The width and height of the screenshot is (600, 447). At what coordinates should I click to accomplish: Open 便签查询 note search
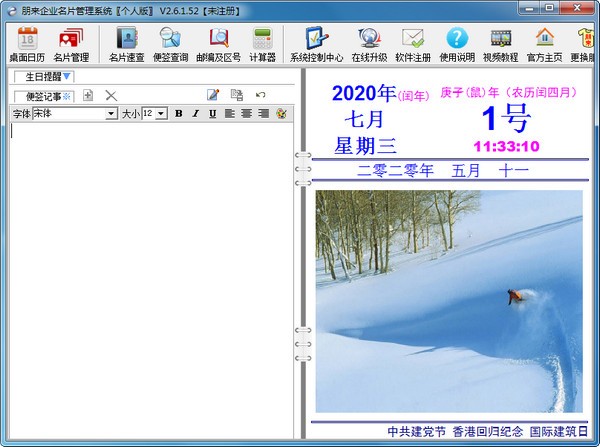pos(170,44)
